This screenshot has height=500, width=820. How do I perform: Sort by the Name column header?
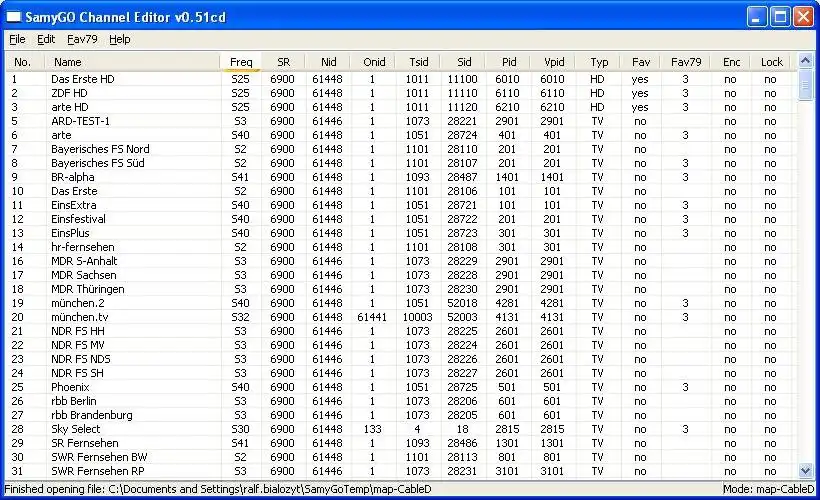pyautogui.click(x=133, y=62)
